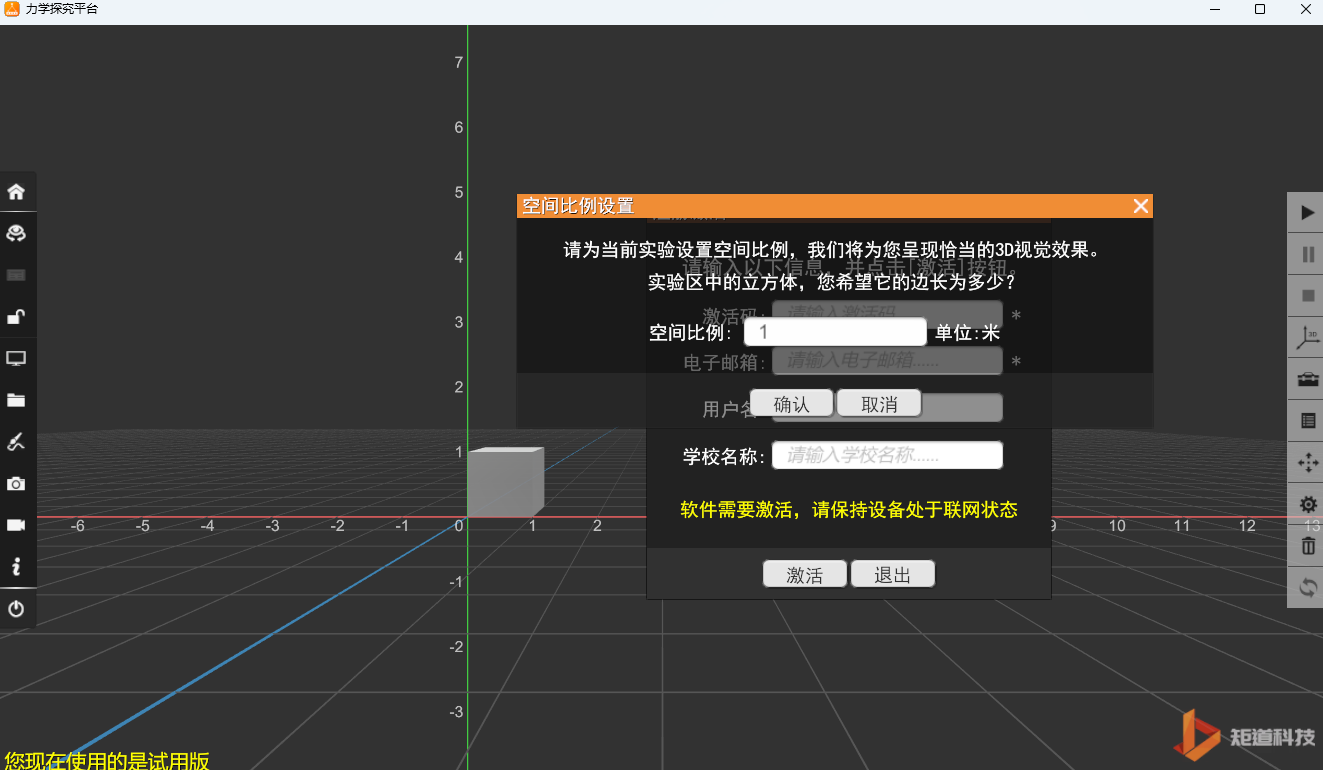
Task: Click the 激活 button
Action: tap(805, 575)
